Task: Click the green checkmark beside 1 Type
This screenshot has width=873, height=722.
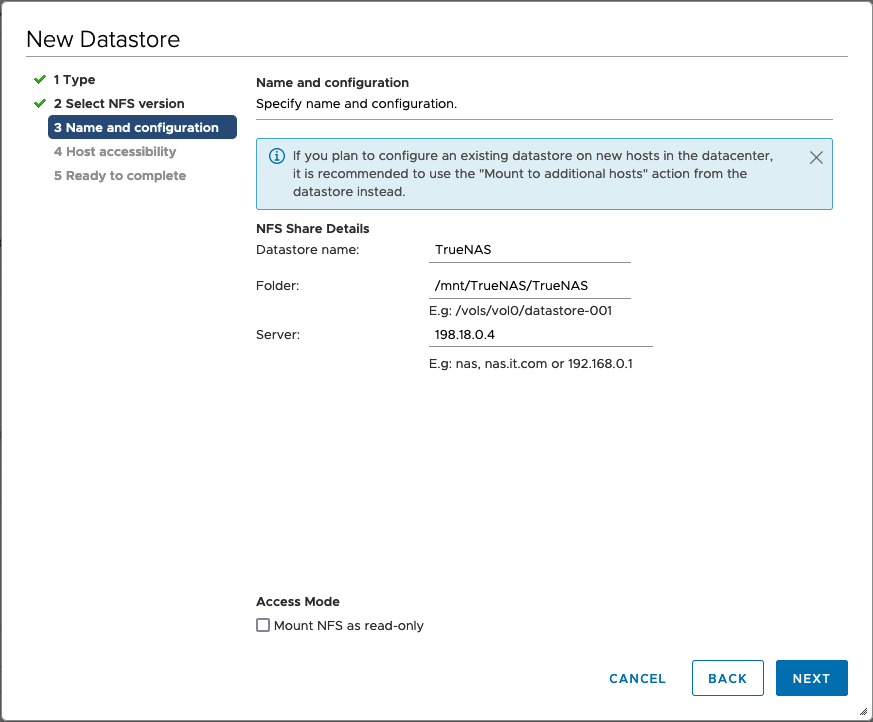Action: click(40, 79)
